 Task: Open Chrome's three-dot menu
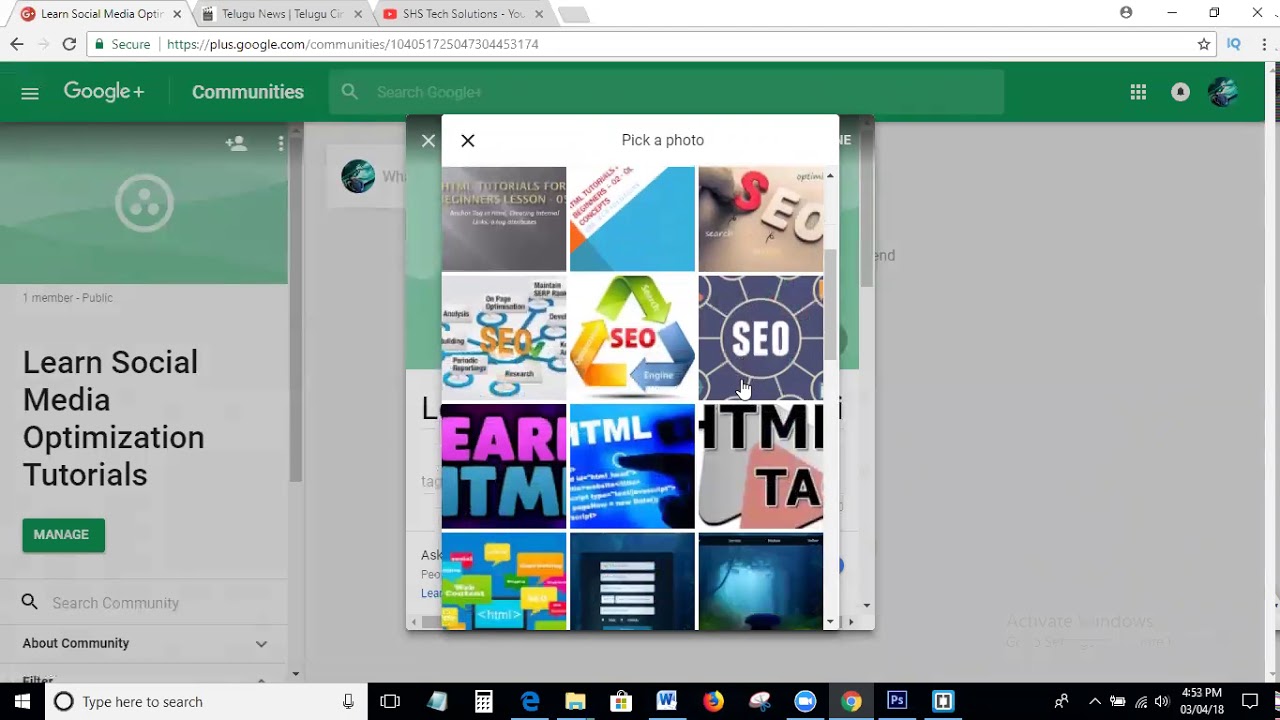[1264, 44]
